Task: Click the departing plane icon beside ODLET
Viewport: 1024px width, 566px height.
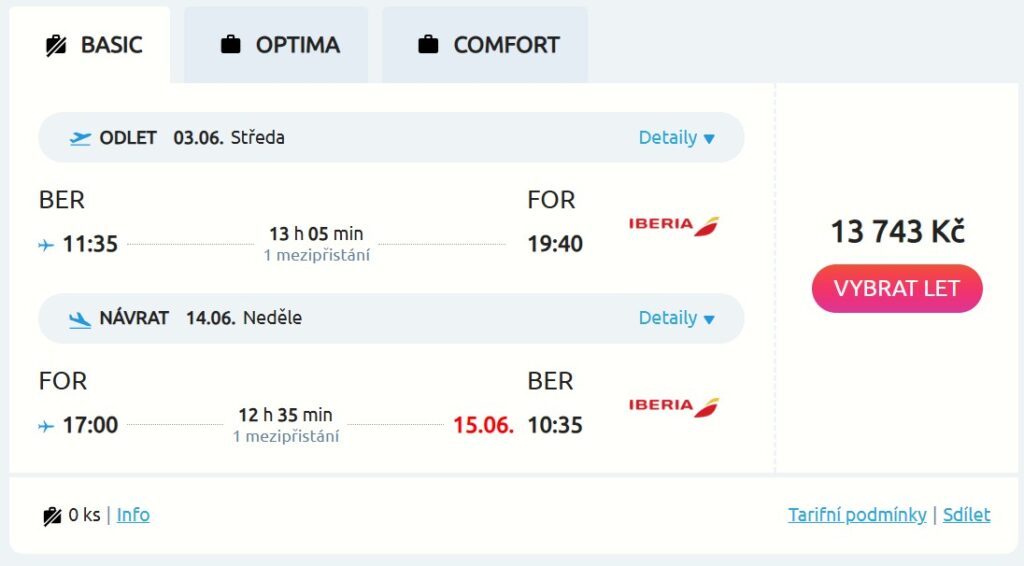Action: pyautogui.click(x=80, y=138)
